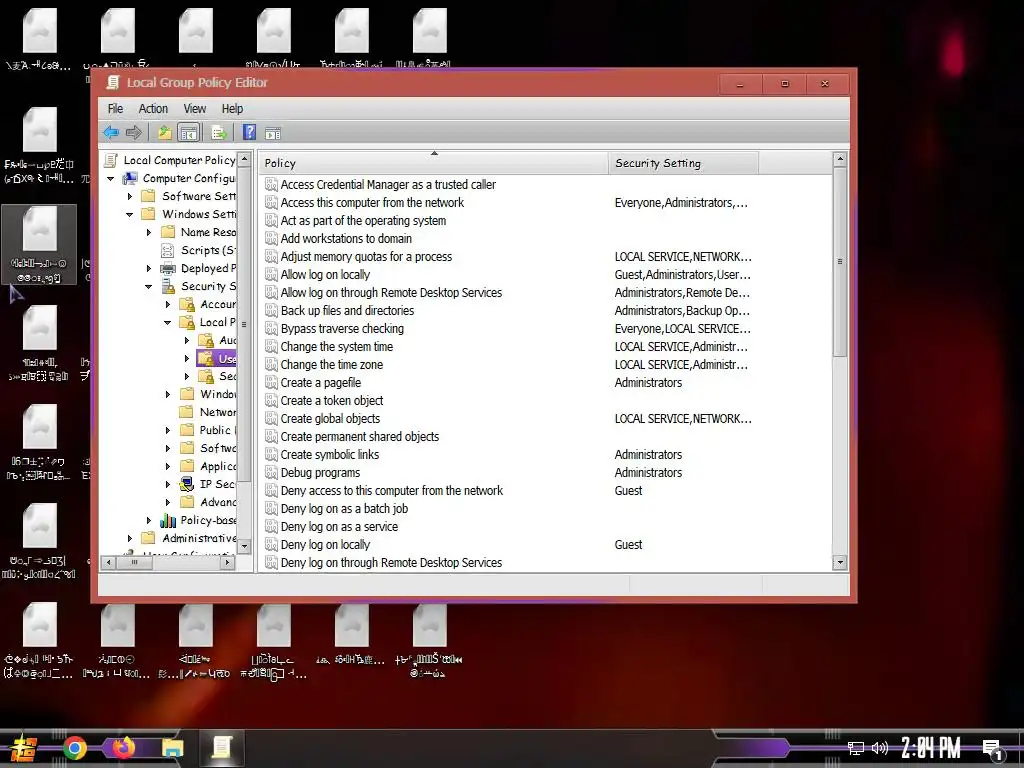This screenshot has width=1024, height=768.
Task: Click Group Policy Editor taskbar icon
Action: pos(221,748)
